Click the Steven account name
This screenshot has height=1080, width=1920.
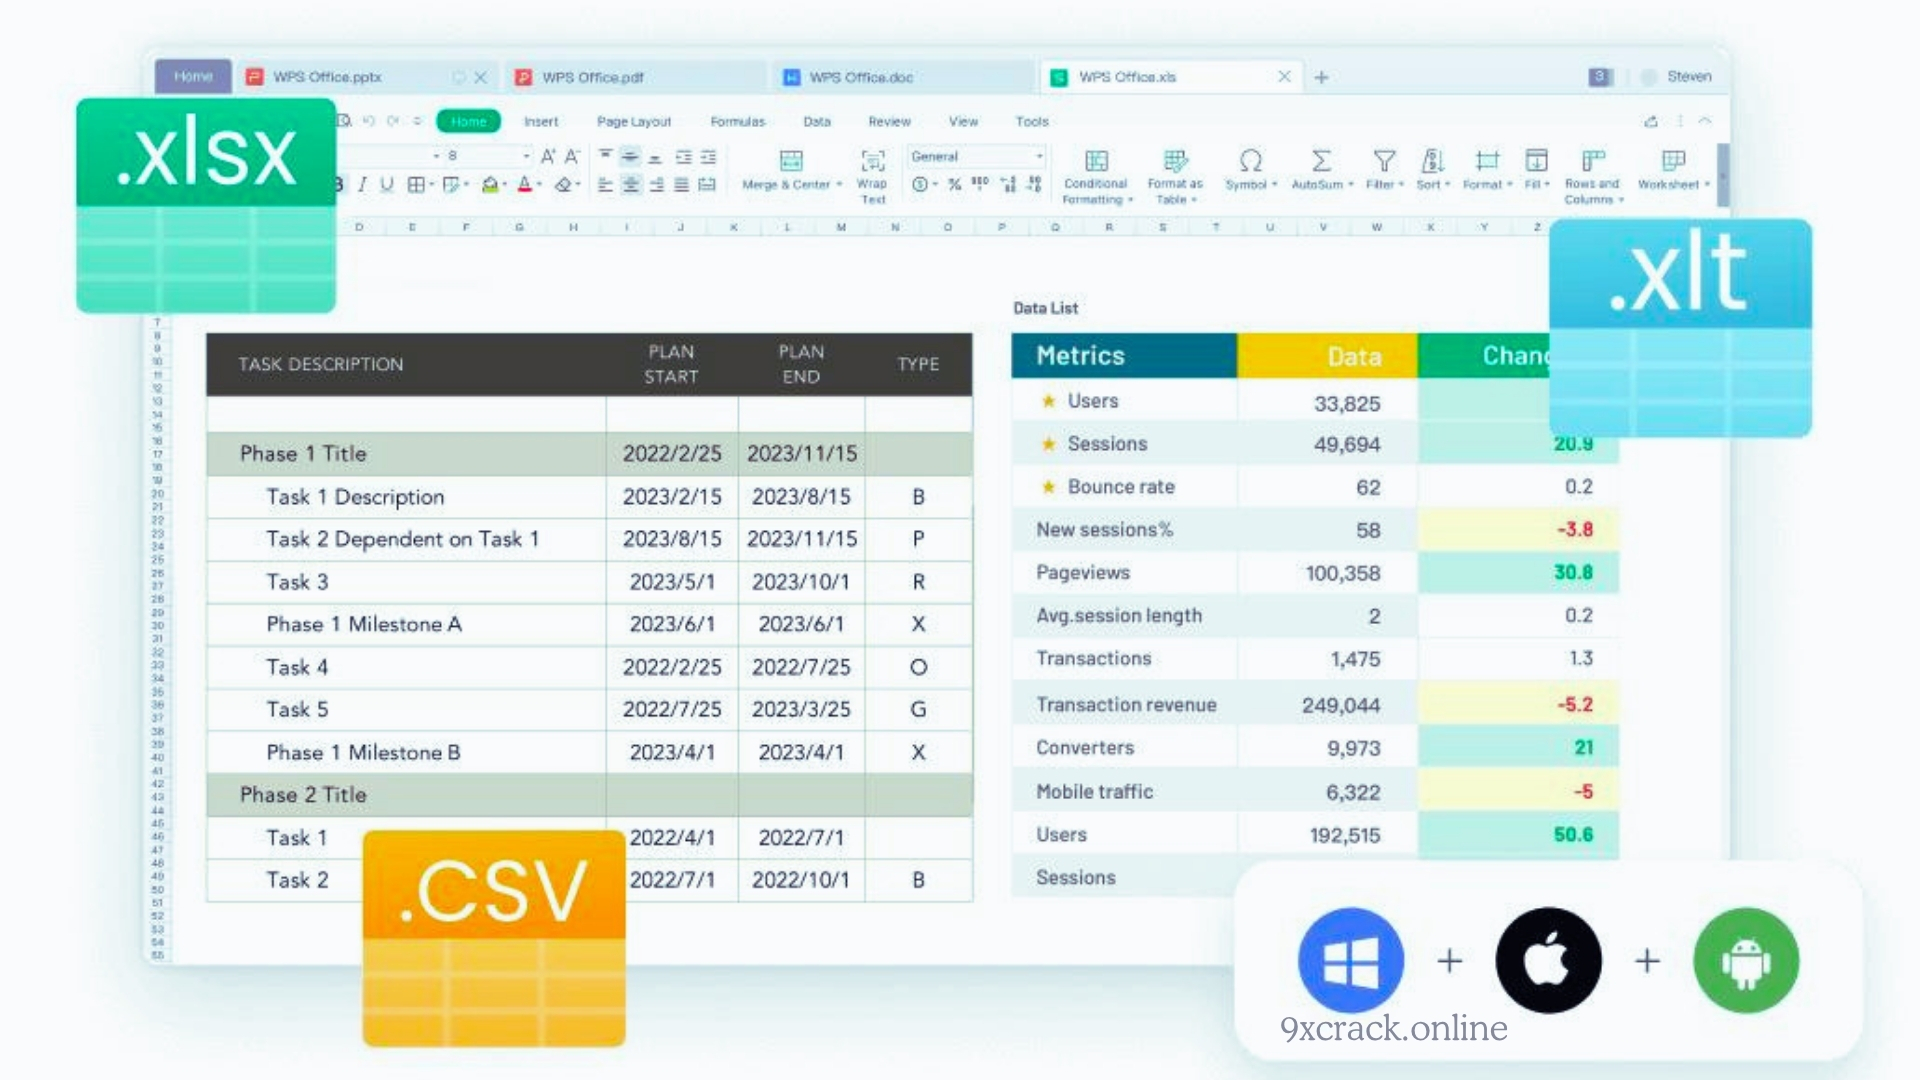pos(1689,76)
